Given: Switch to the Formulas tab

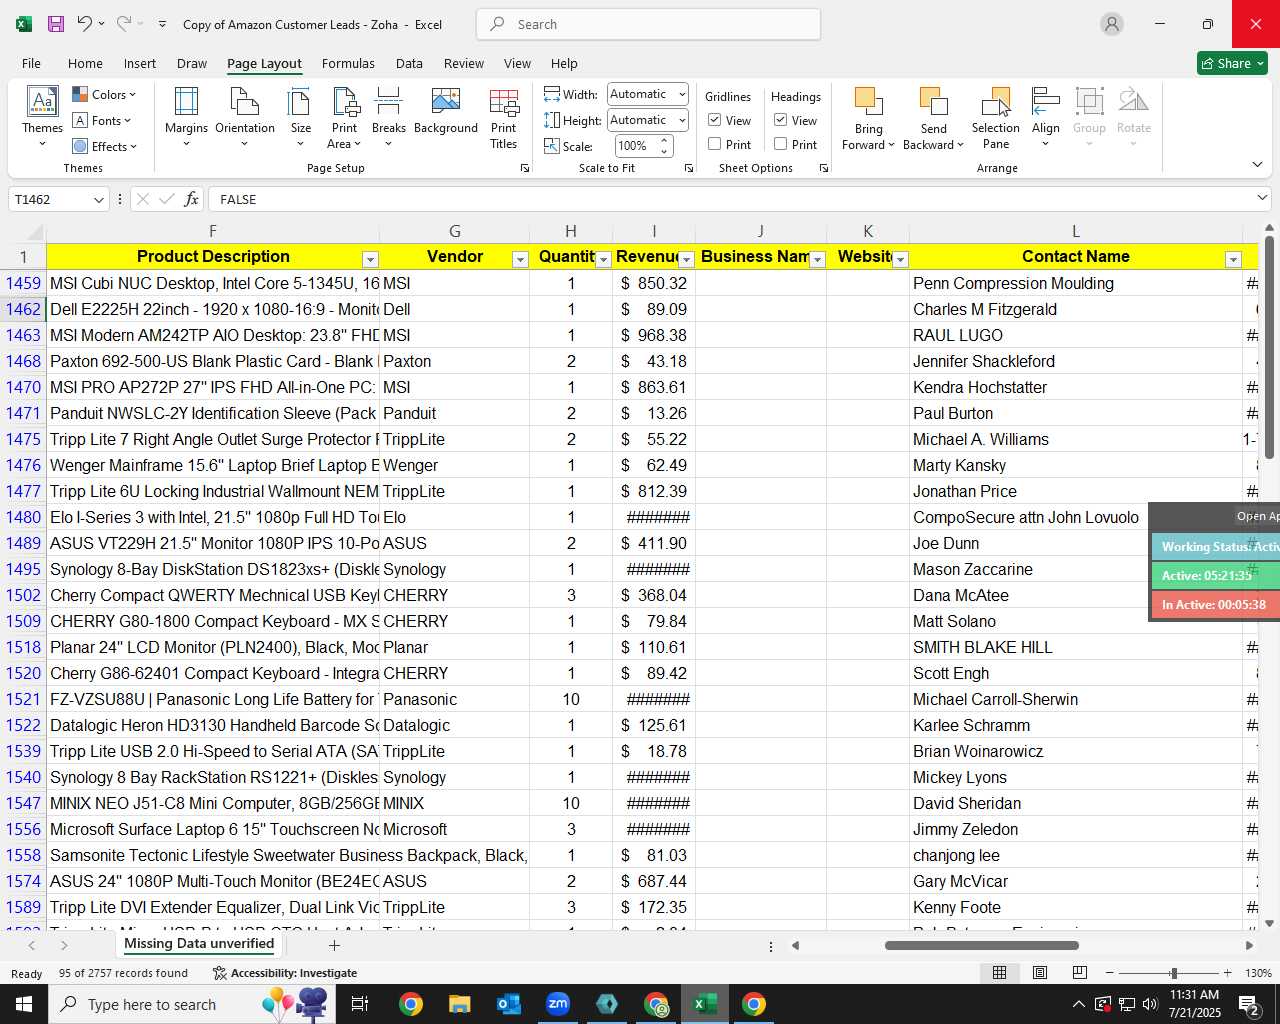Looking at the screenshot, I should (x=348, y=63).
